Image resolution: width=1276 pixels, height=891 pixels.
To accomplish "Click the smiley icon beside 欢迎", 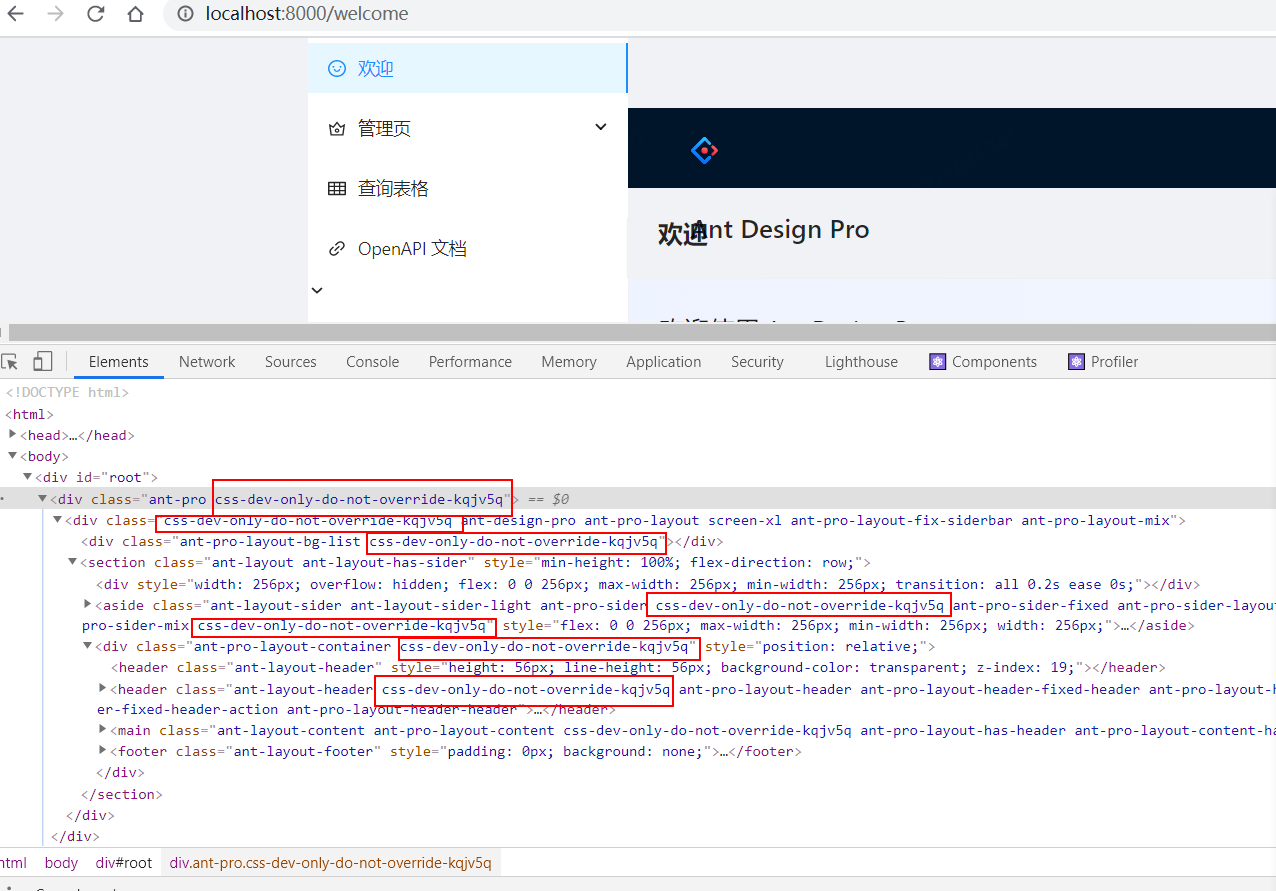I will (x=337, y=68).
